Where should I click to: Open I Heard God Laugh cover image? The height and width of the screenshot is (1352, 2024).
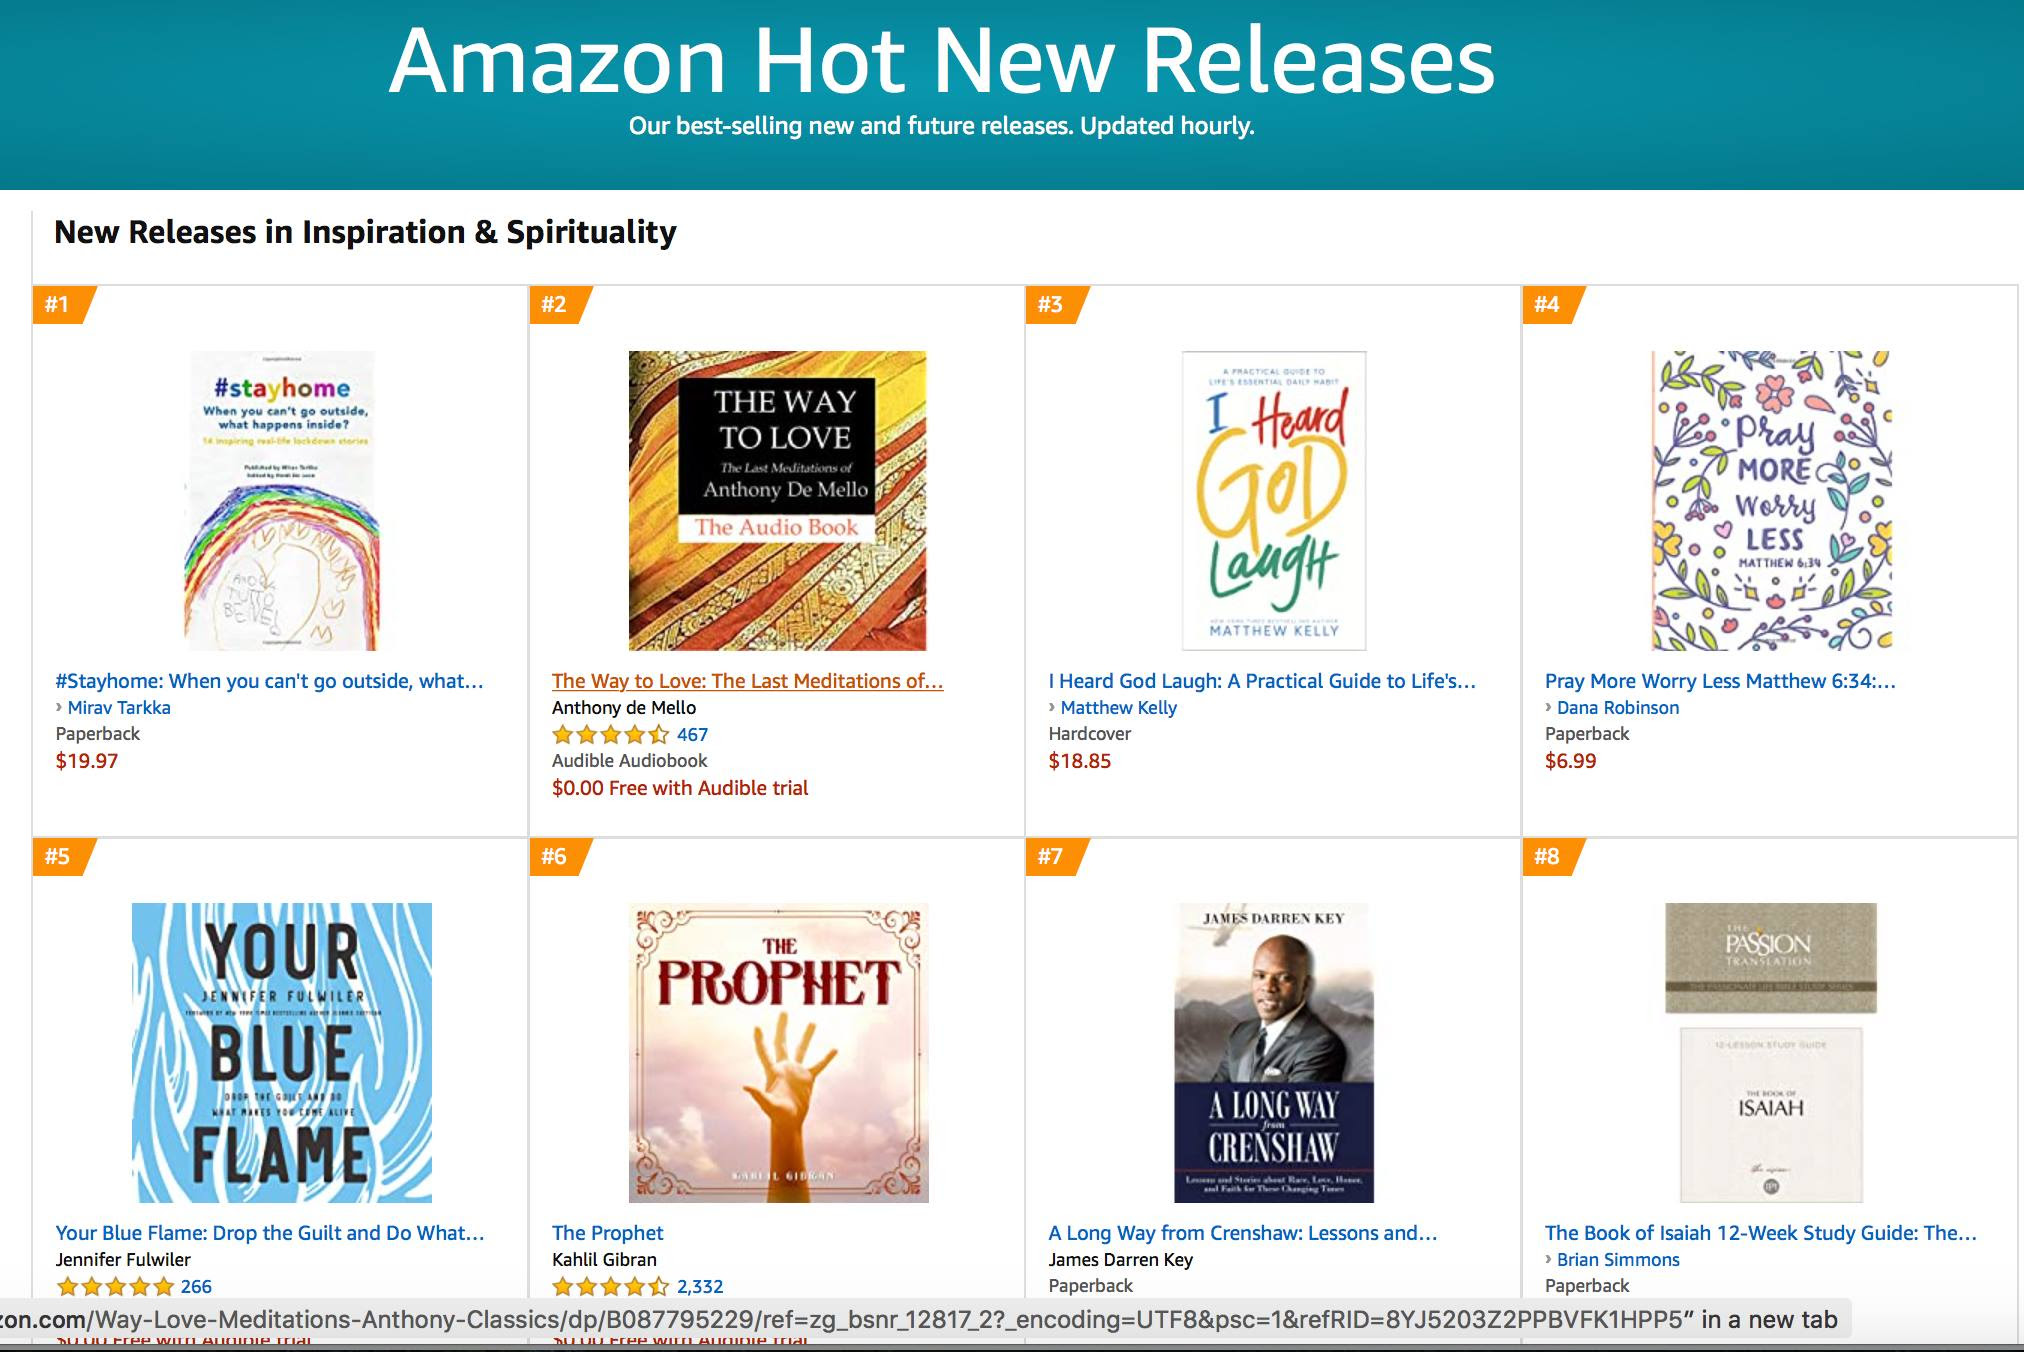point(1273,500)
